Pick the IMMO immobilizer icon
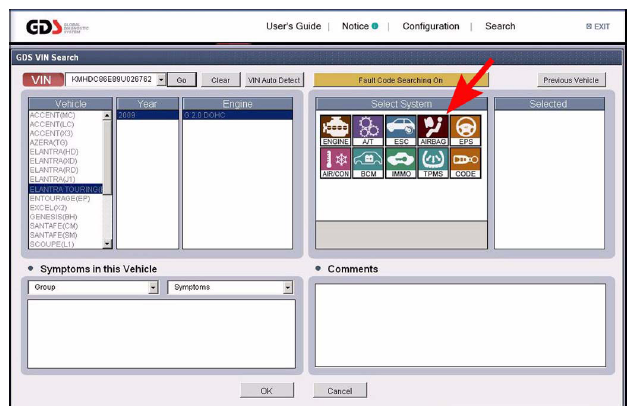This screenshot has width=636, height=415. click(x=401, y=163)
